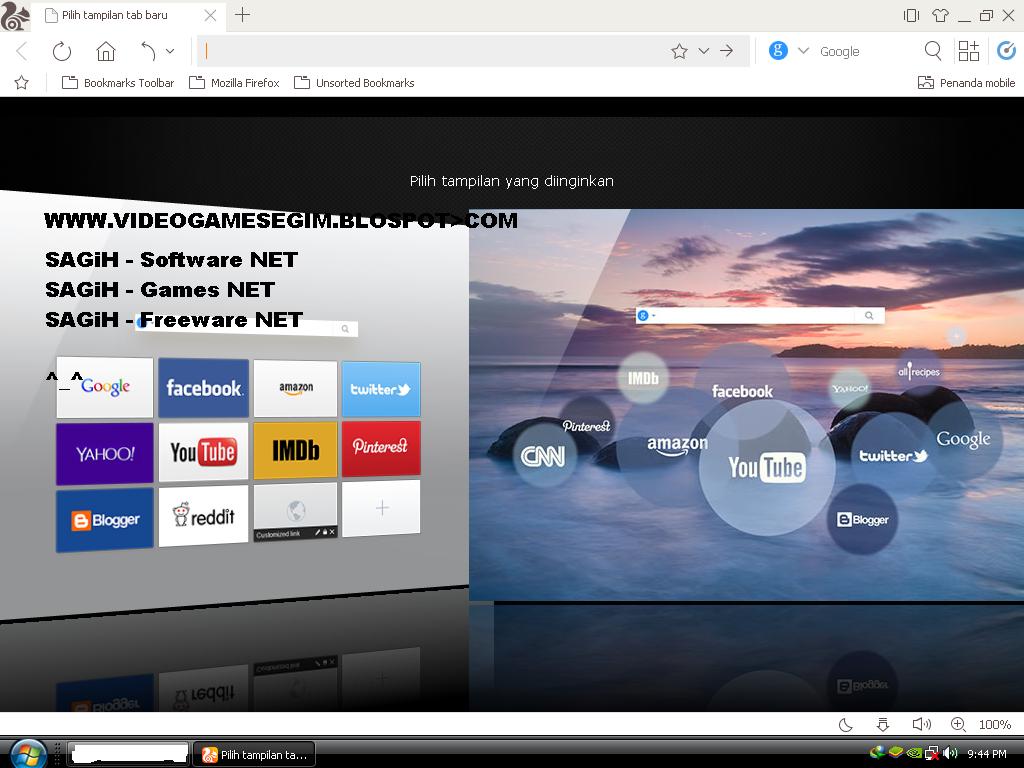This screenshot has width=1024, height=768.
Task: Open the search engine selector dropdown
Action: click(x=803, y=51)
